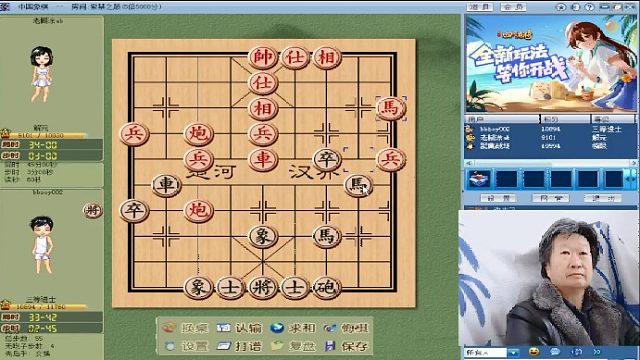Open the 设置 settings below the board
The height and width of the screenshot is (360, 640).
click(186, 346)
